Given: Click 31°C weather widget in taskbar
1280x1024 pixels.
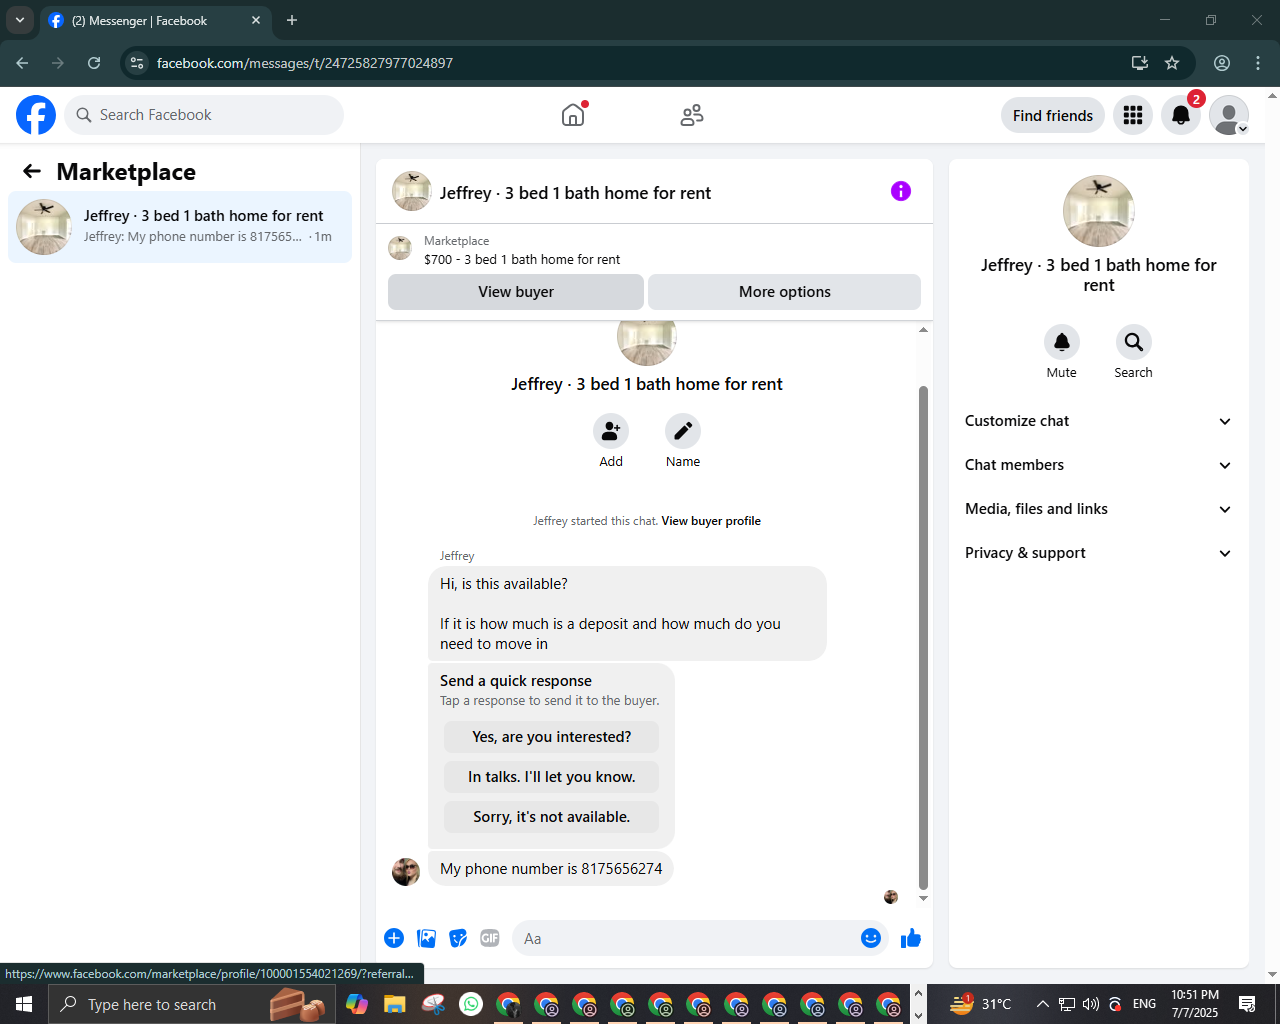Looking at the screenshot, I should click(x=980, y=1004).
